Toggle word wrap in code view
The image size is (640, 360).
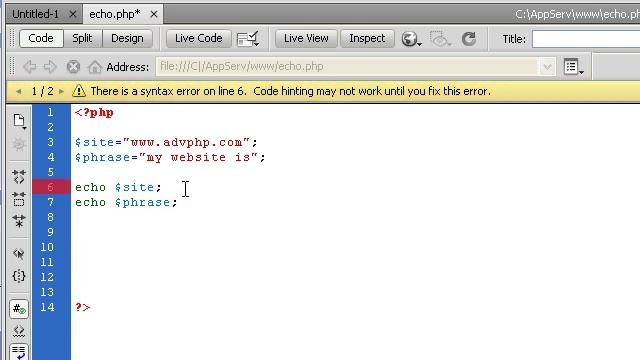tap(19, 352)
